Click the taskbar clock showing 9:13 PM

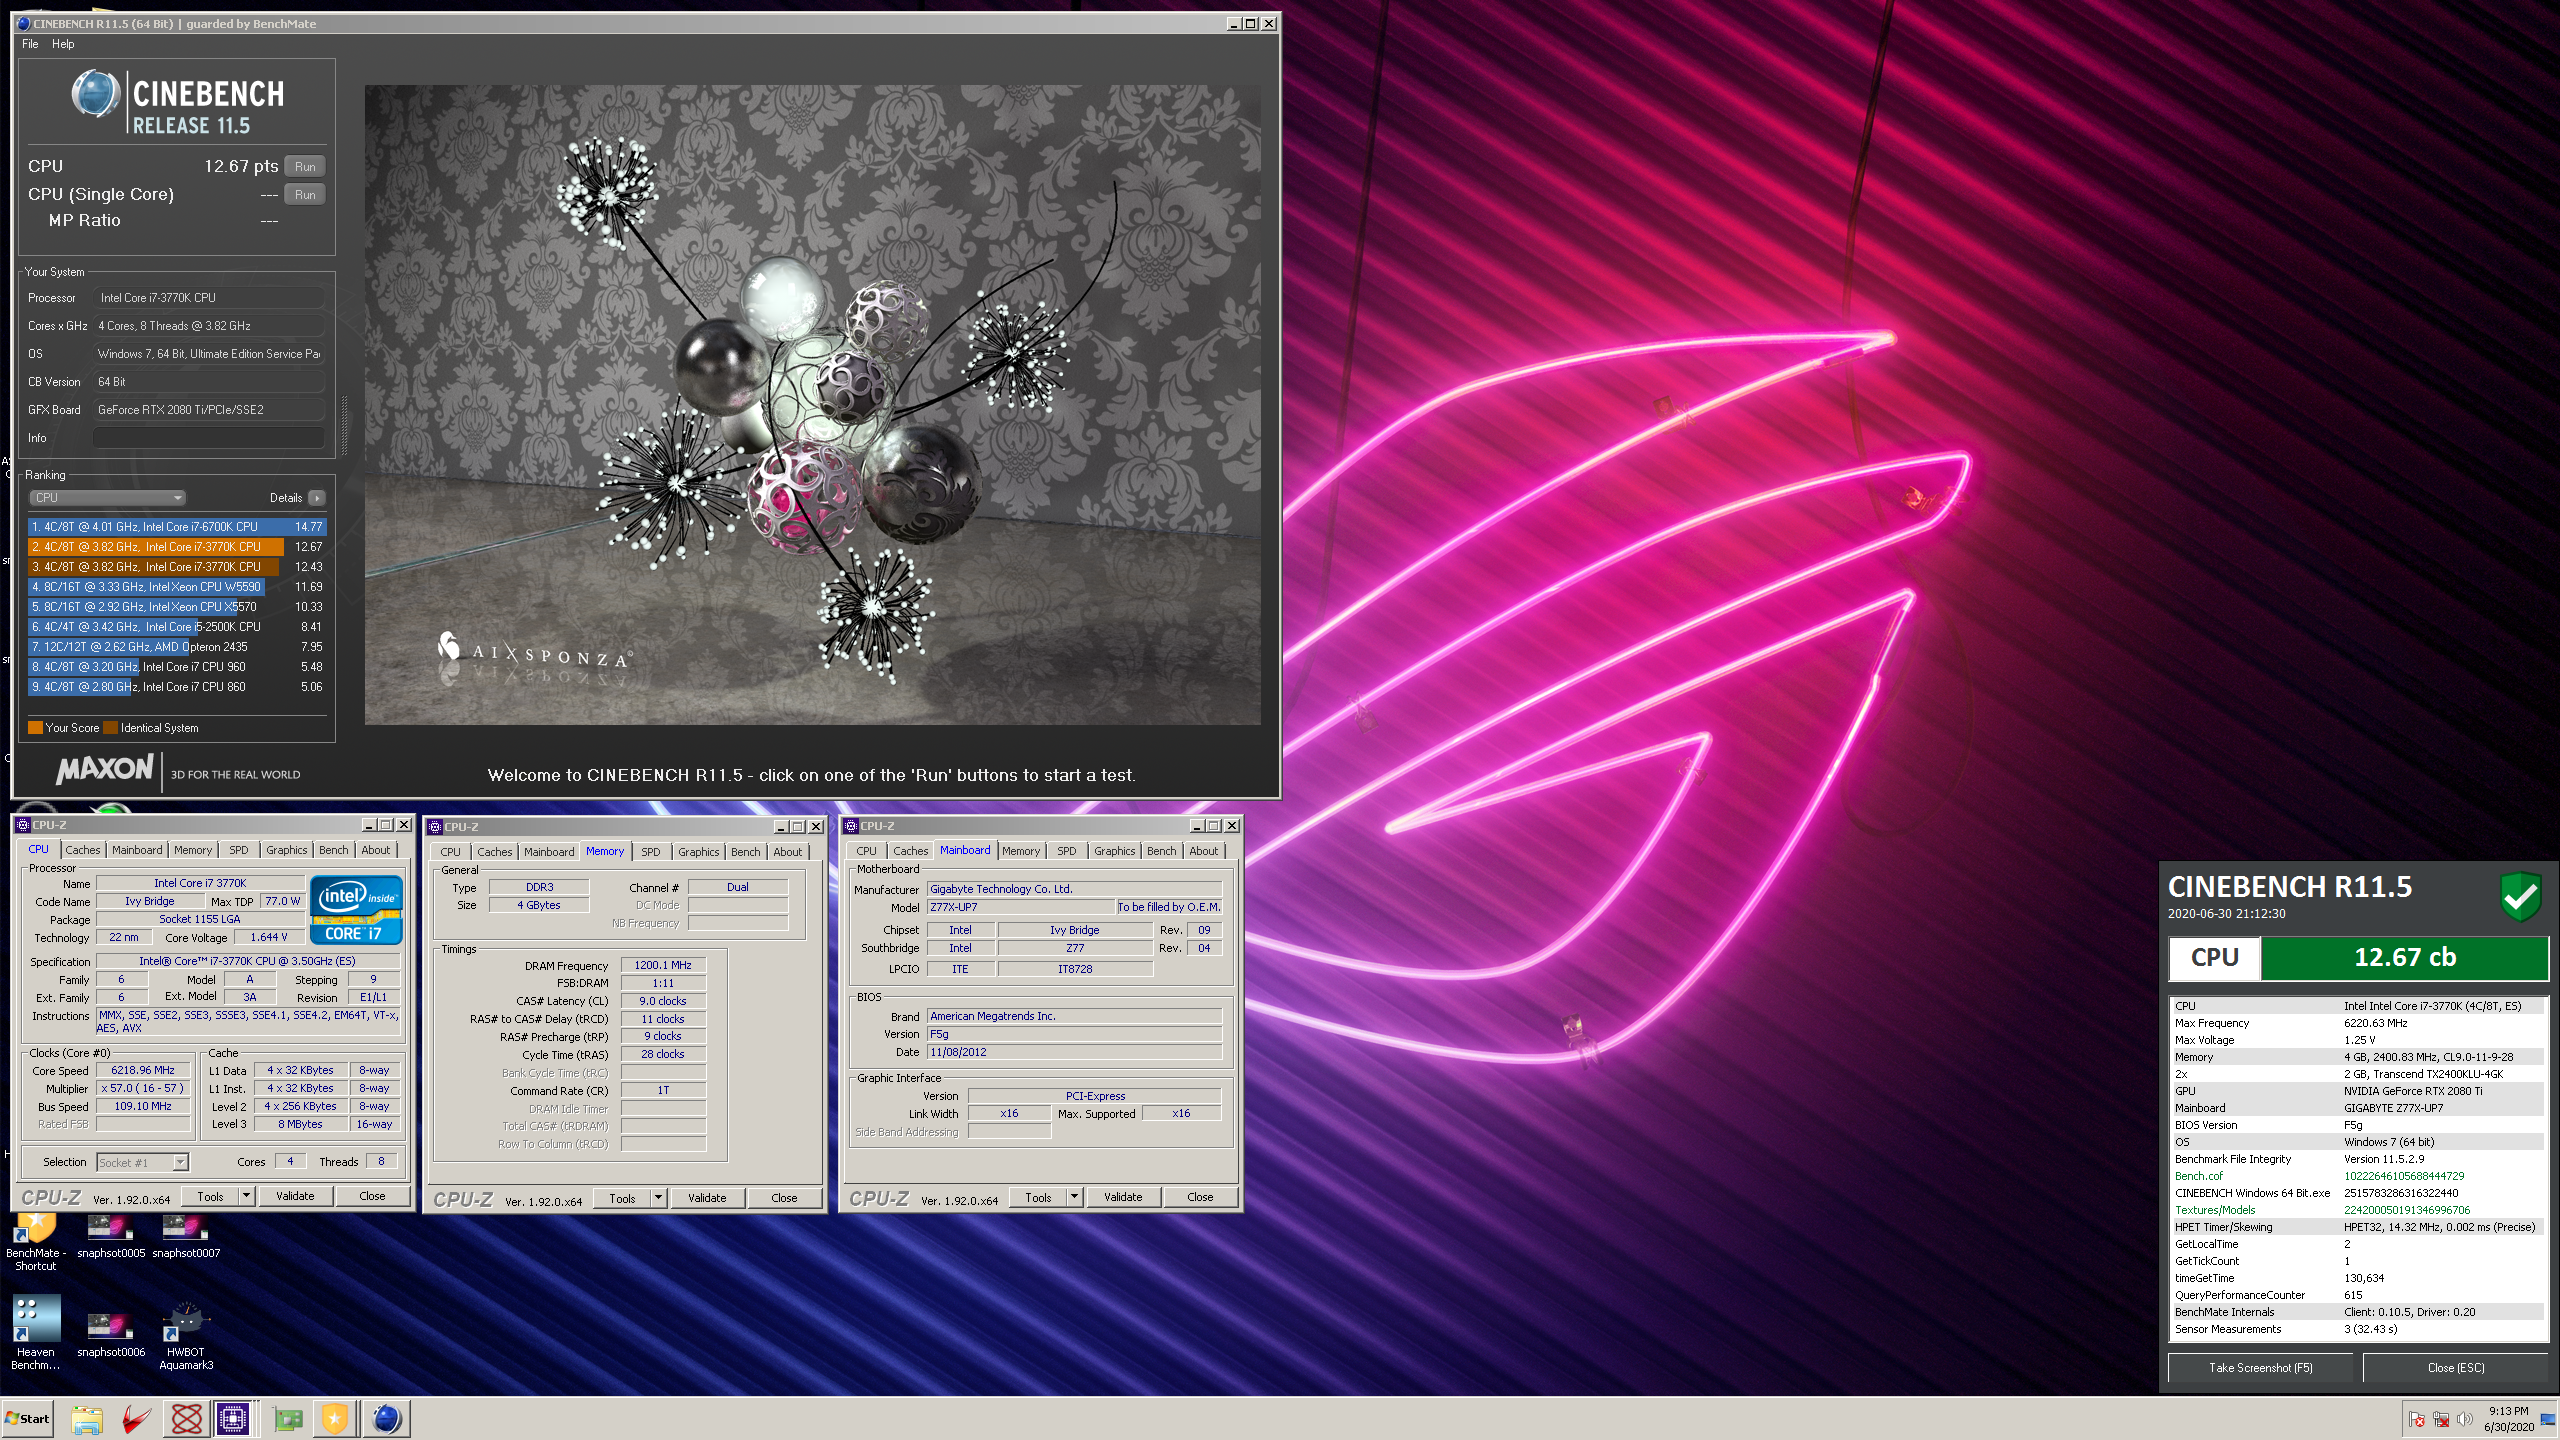pyautogui.click(x=2508, y=1419)
